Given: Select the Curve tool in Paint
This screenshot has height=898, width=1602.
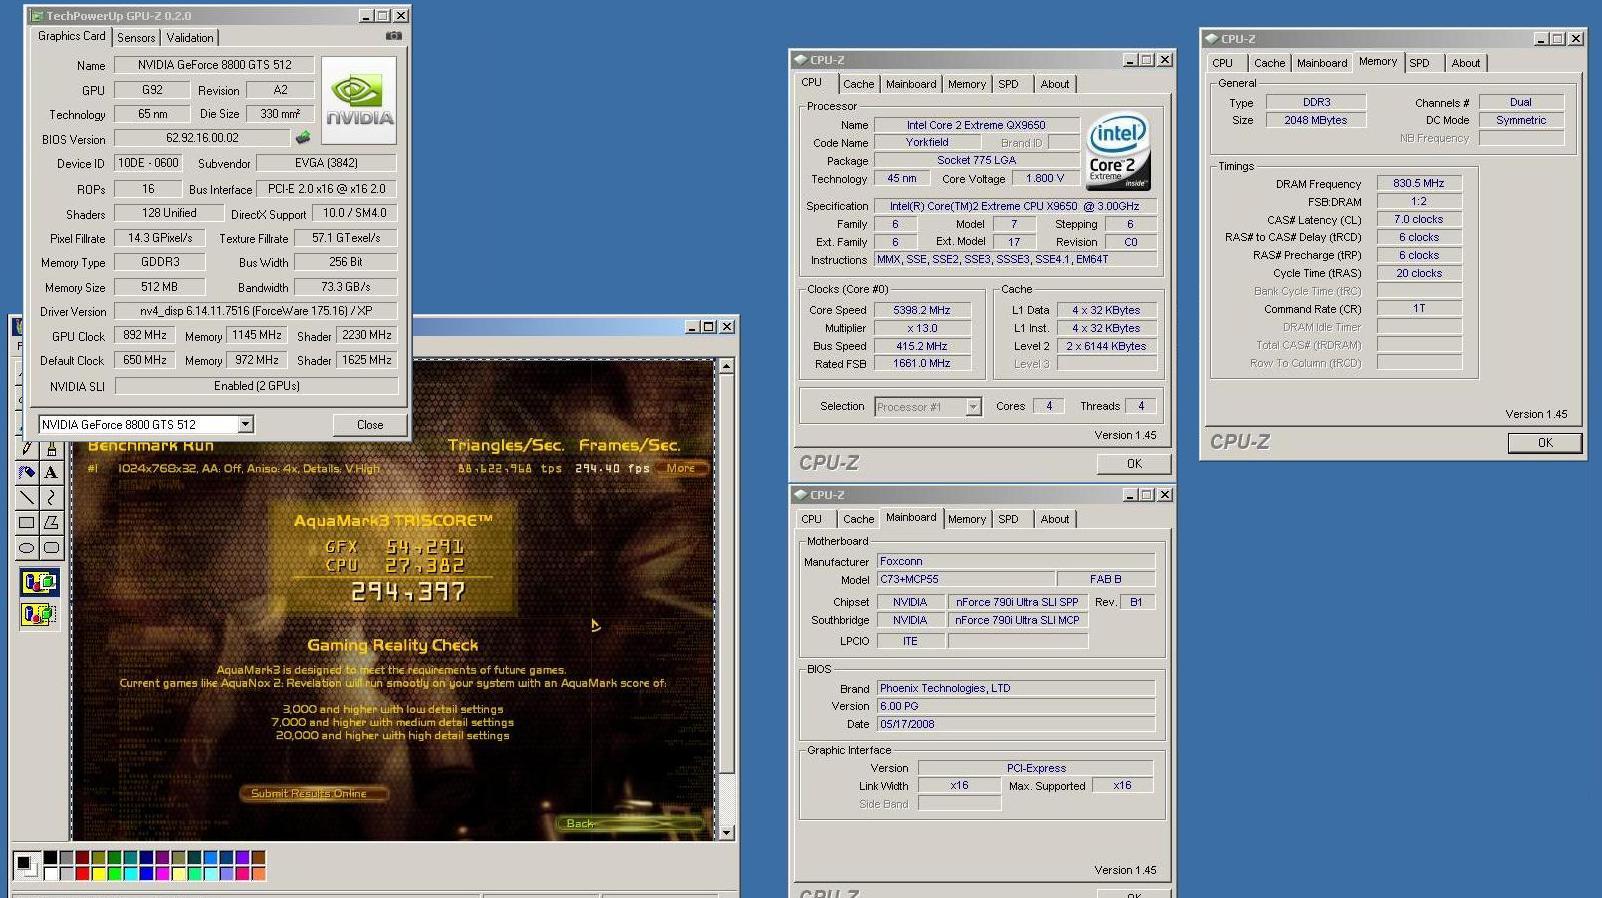Looking at the screenshot, I should point(52,497).
